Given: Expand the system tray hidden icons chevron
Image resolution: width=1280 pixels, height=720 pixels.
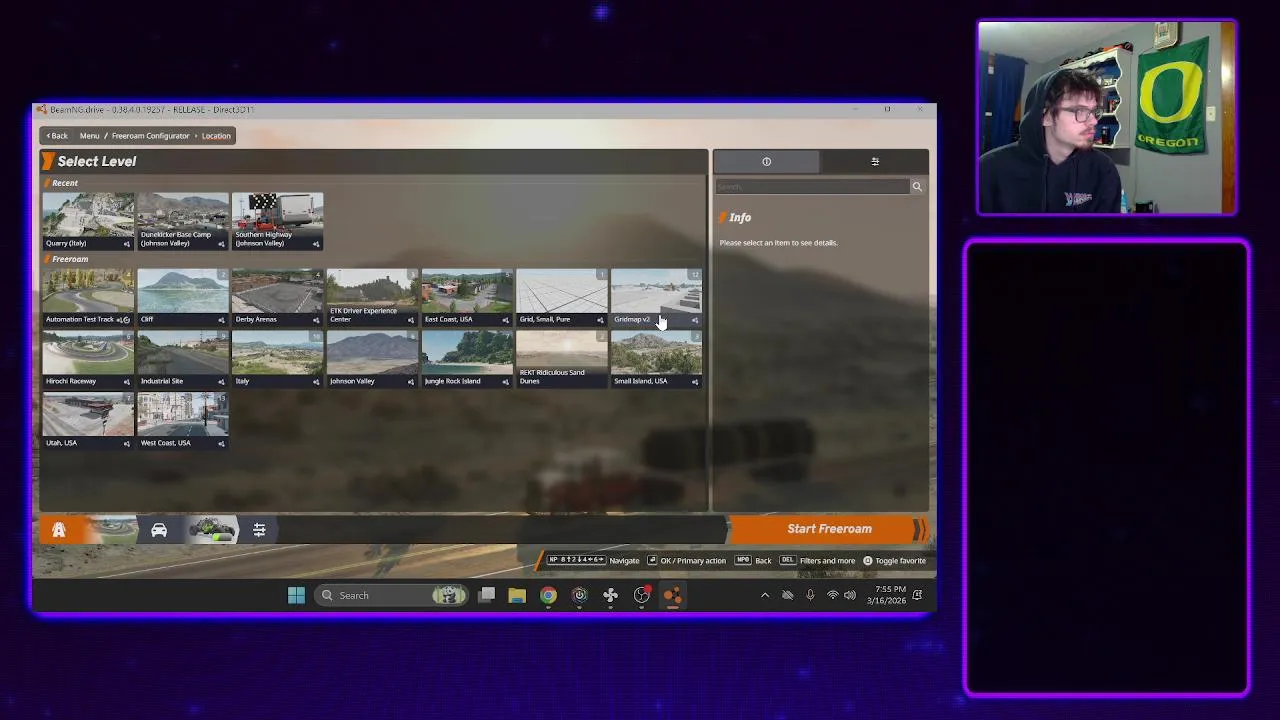Looking at the screenshot, I should (x=765, y=596).
